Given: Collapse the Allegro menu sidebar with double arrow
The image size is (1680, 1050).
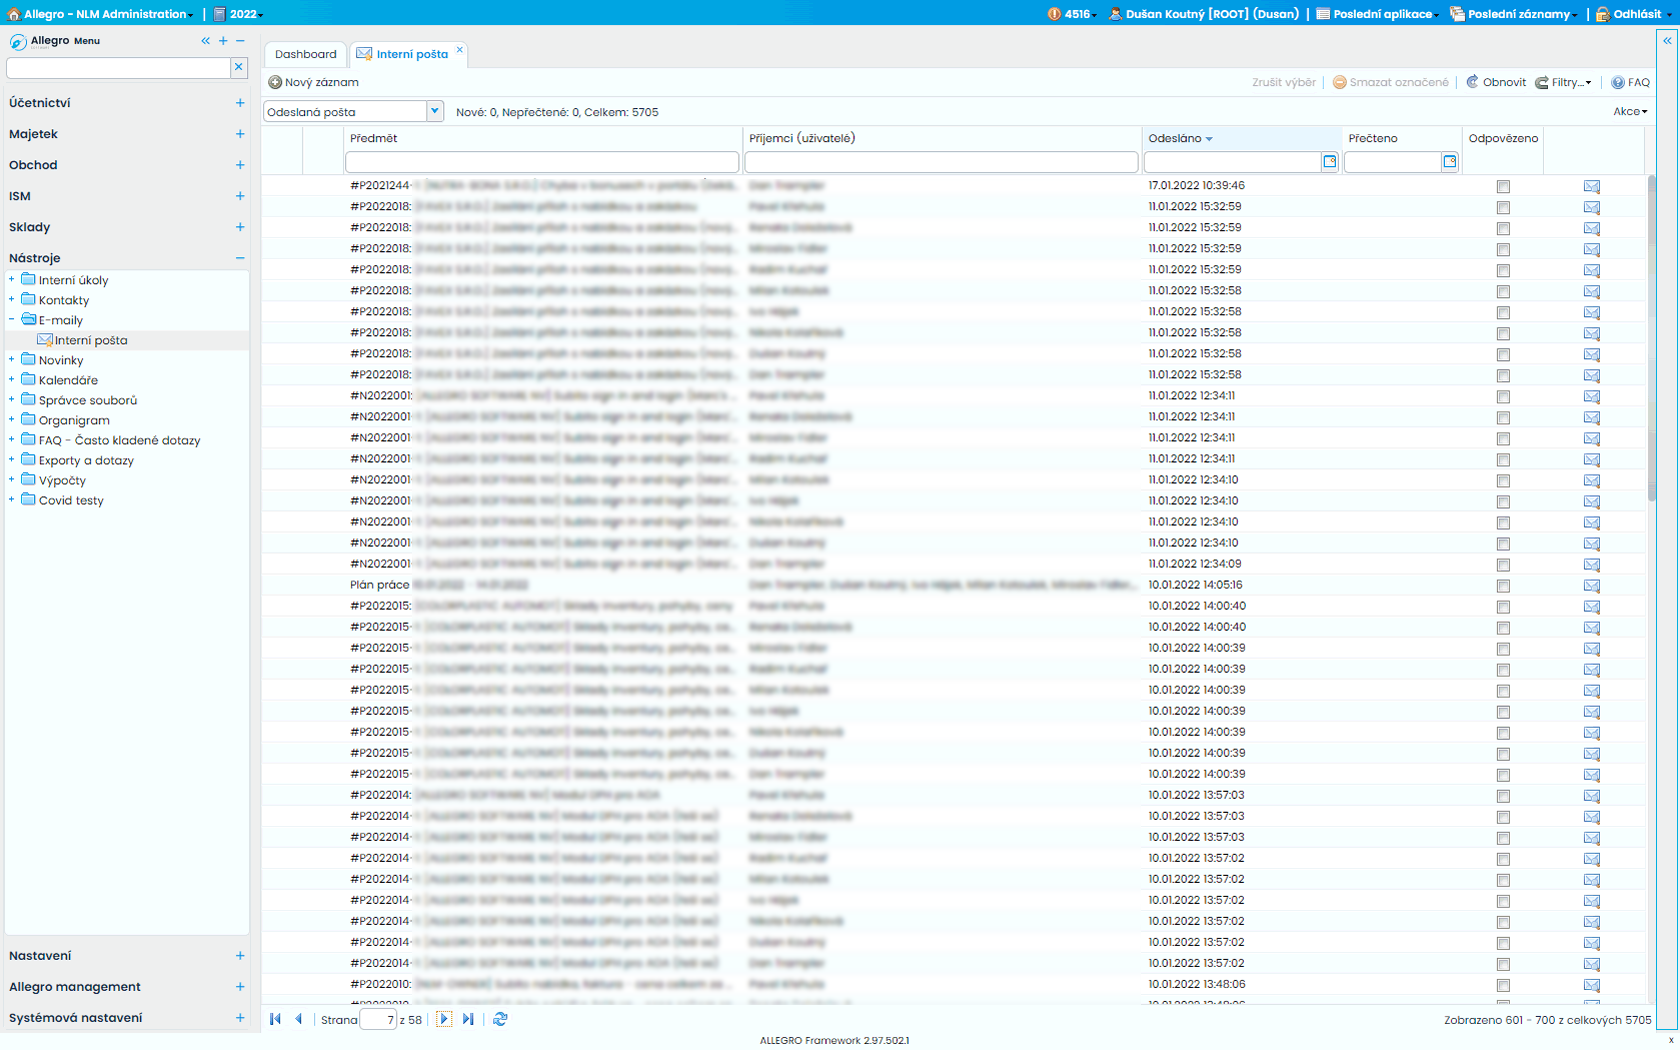Looking at the screenshot, I should pos(205,41).
